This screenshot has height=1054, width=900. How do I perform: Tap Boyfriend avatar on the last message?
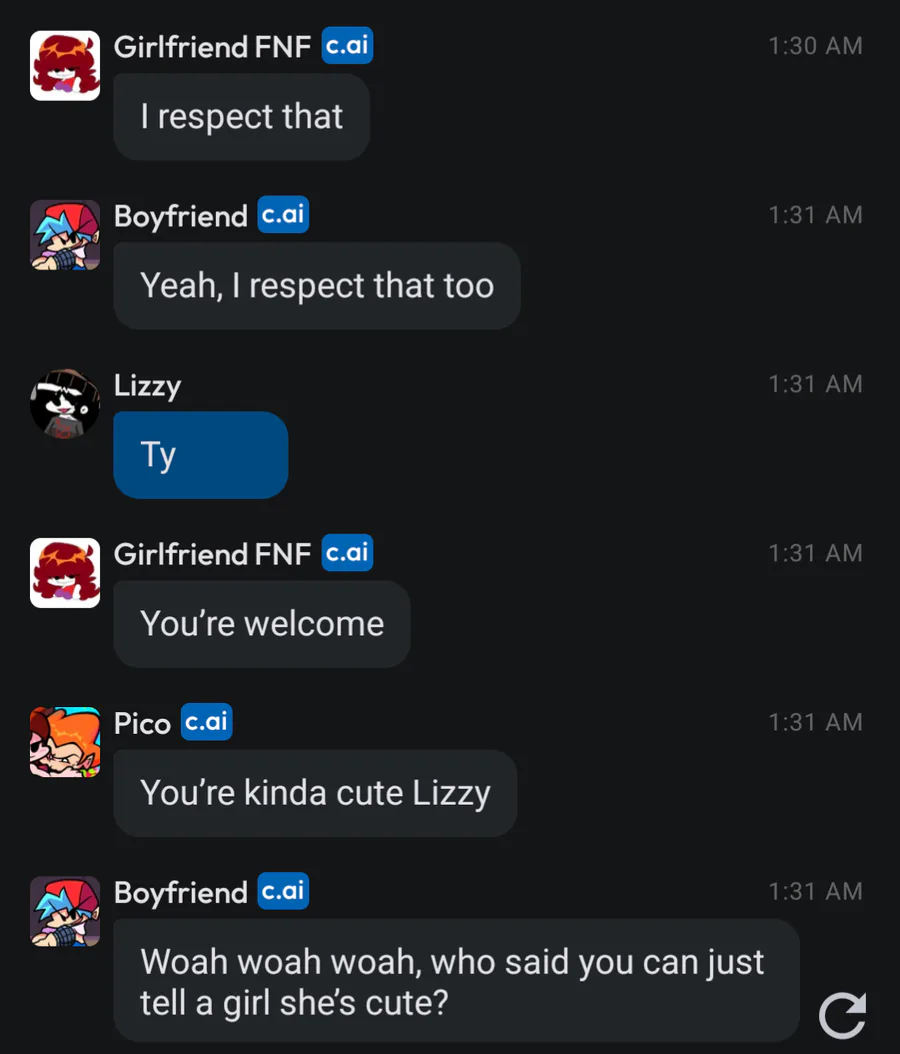tap(65, 911)
